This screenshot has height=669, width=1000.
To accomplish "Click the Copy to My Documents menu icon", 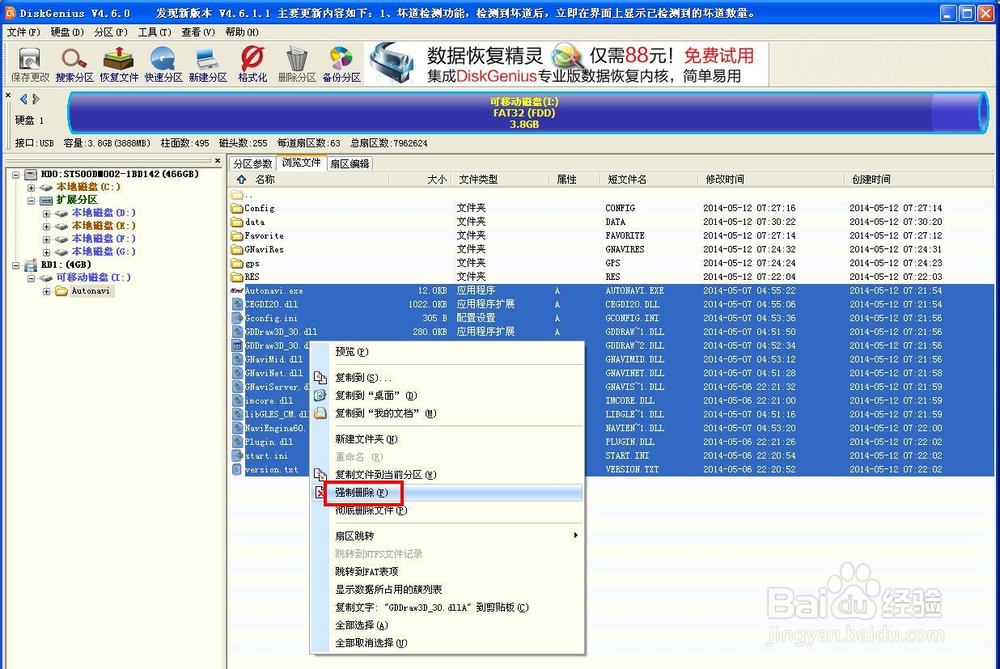I will [x=320, y=413].
